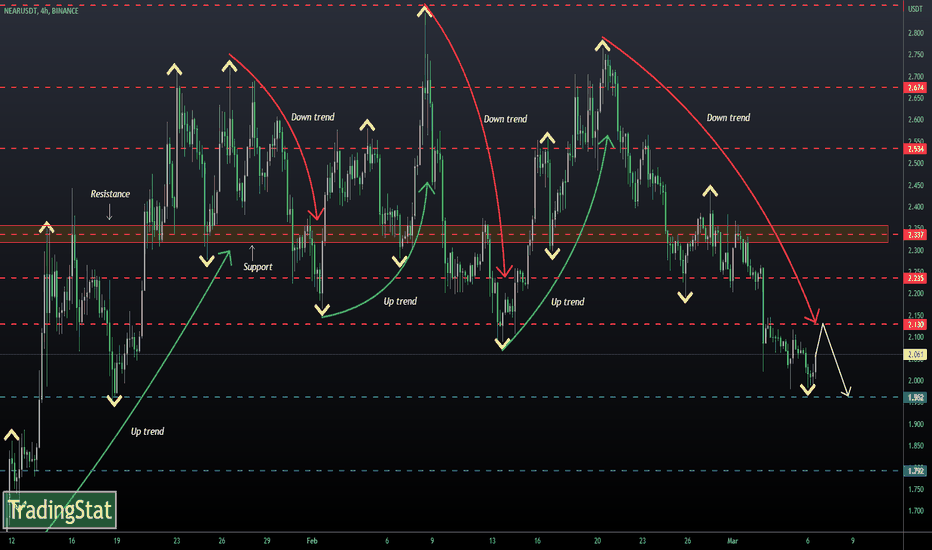The width and height of the screenshot is (932, 550).
Task: Click the red 2.674 price level label
Action: pos(915,88)
